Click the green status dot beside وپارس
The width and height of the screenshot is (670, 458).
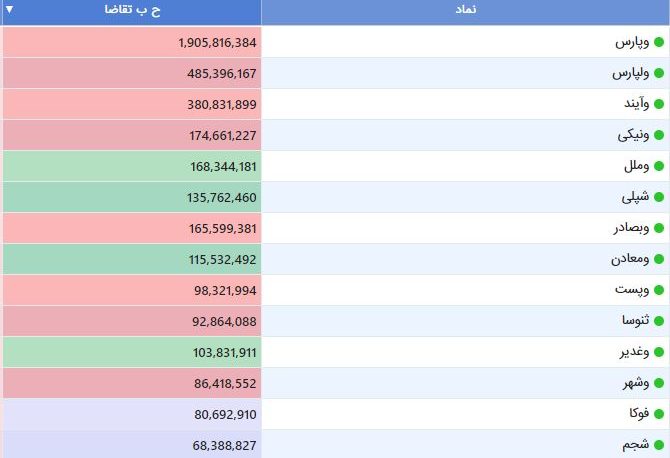click(659, 42)
